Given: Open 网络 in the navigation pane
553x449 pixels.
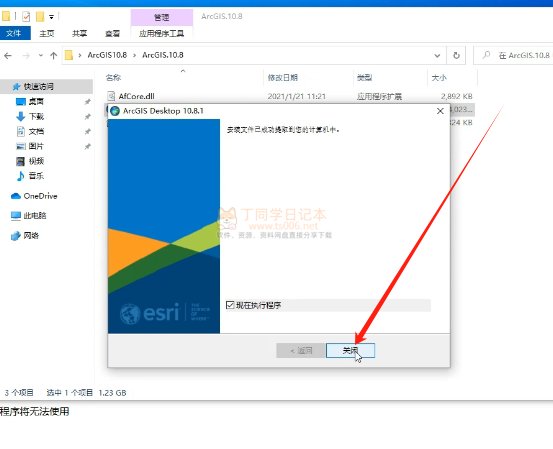Looking at the screenshot, I should pyautogui.click(x=31, y=236).
